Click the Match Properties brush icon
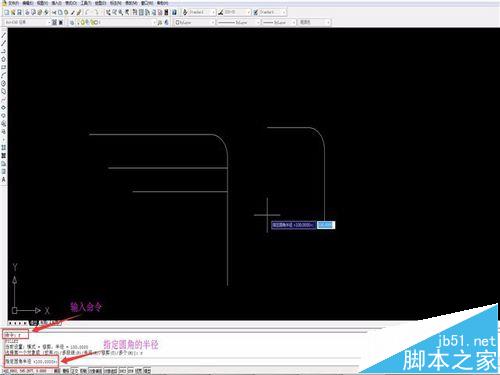 [73, 12]
